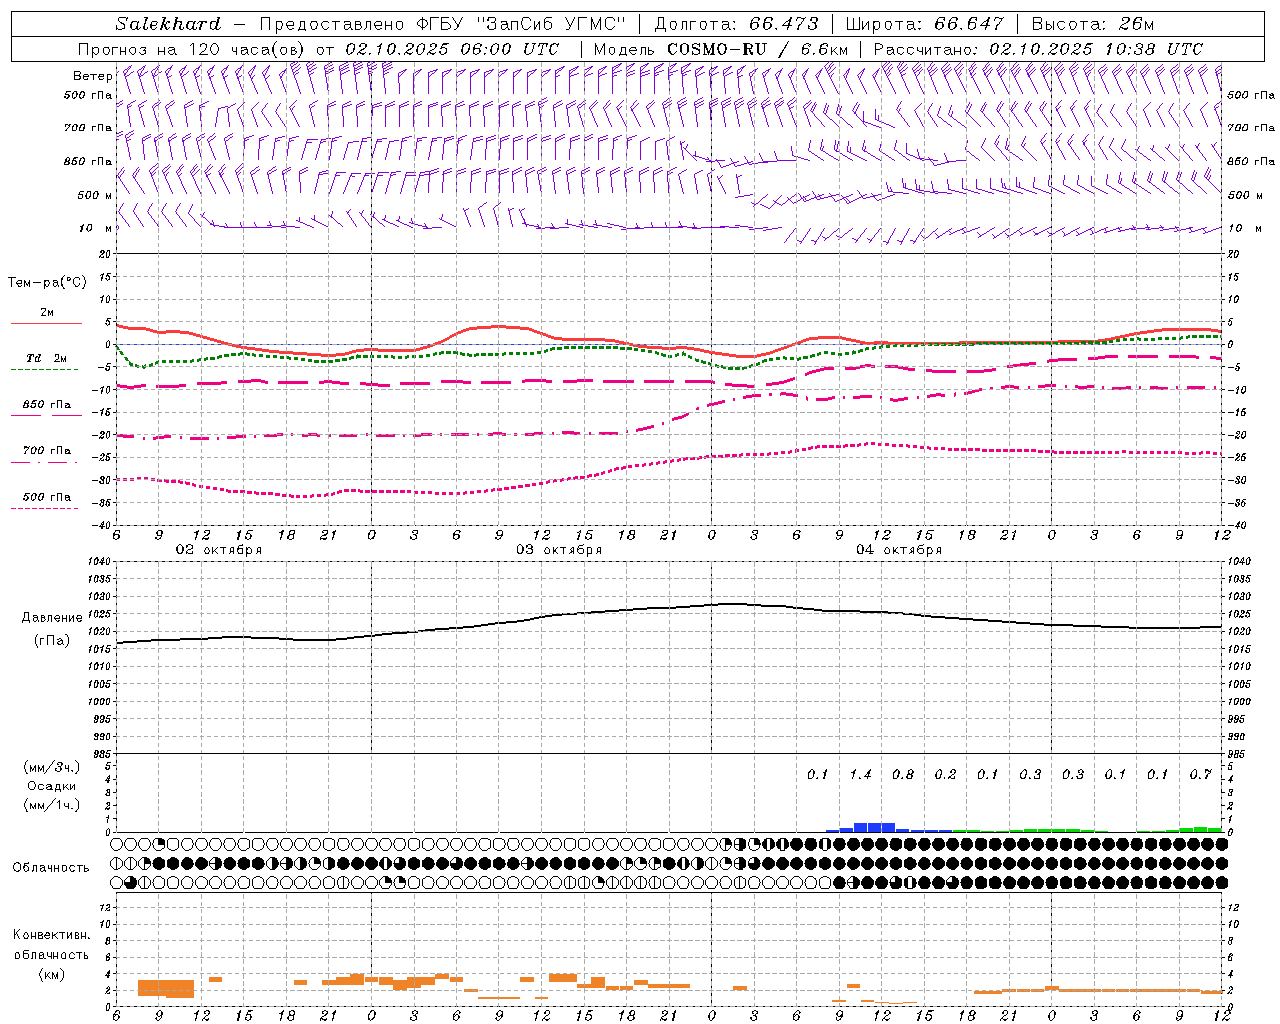
Task: Click the "985" tick on right pressure axis
Action: coord(1238,754)
